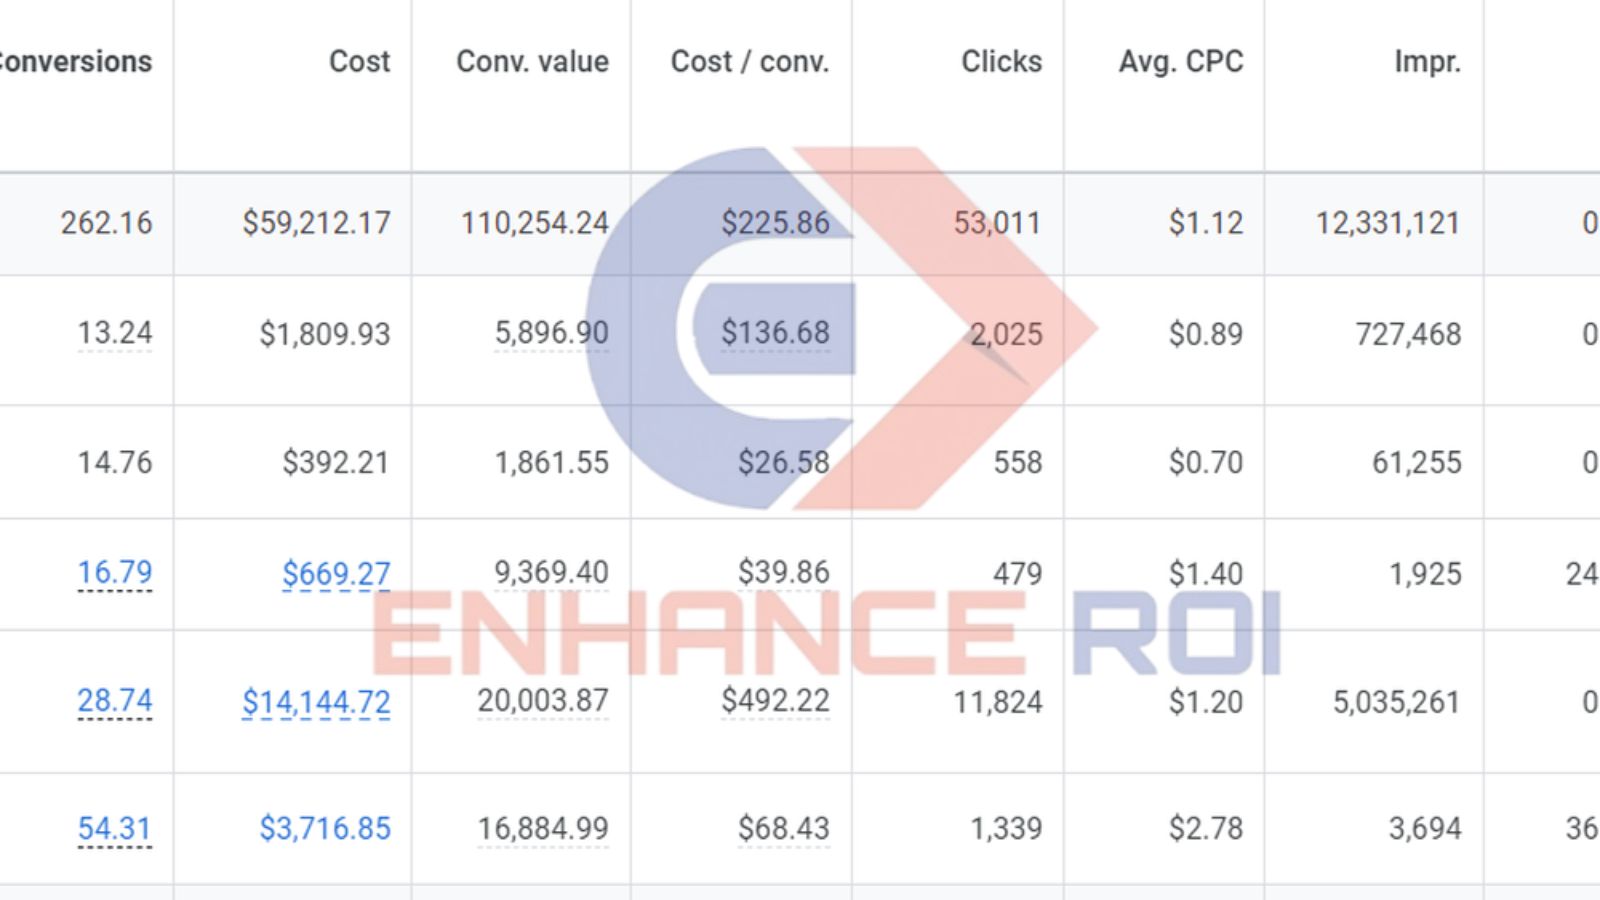
Task: Click the 727,468 impressions cell
Action: pos(1408,334)
